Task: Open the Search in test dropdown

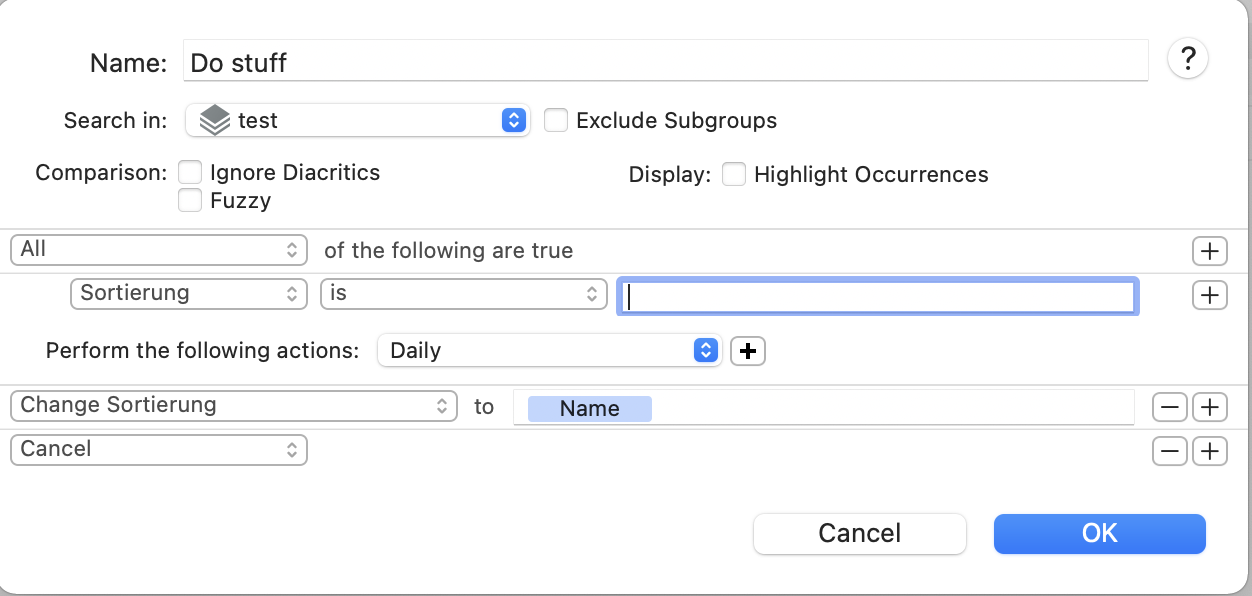Action: [358, 121]
